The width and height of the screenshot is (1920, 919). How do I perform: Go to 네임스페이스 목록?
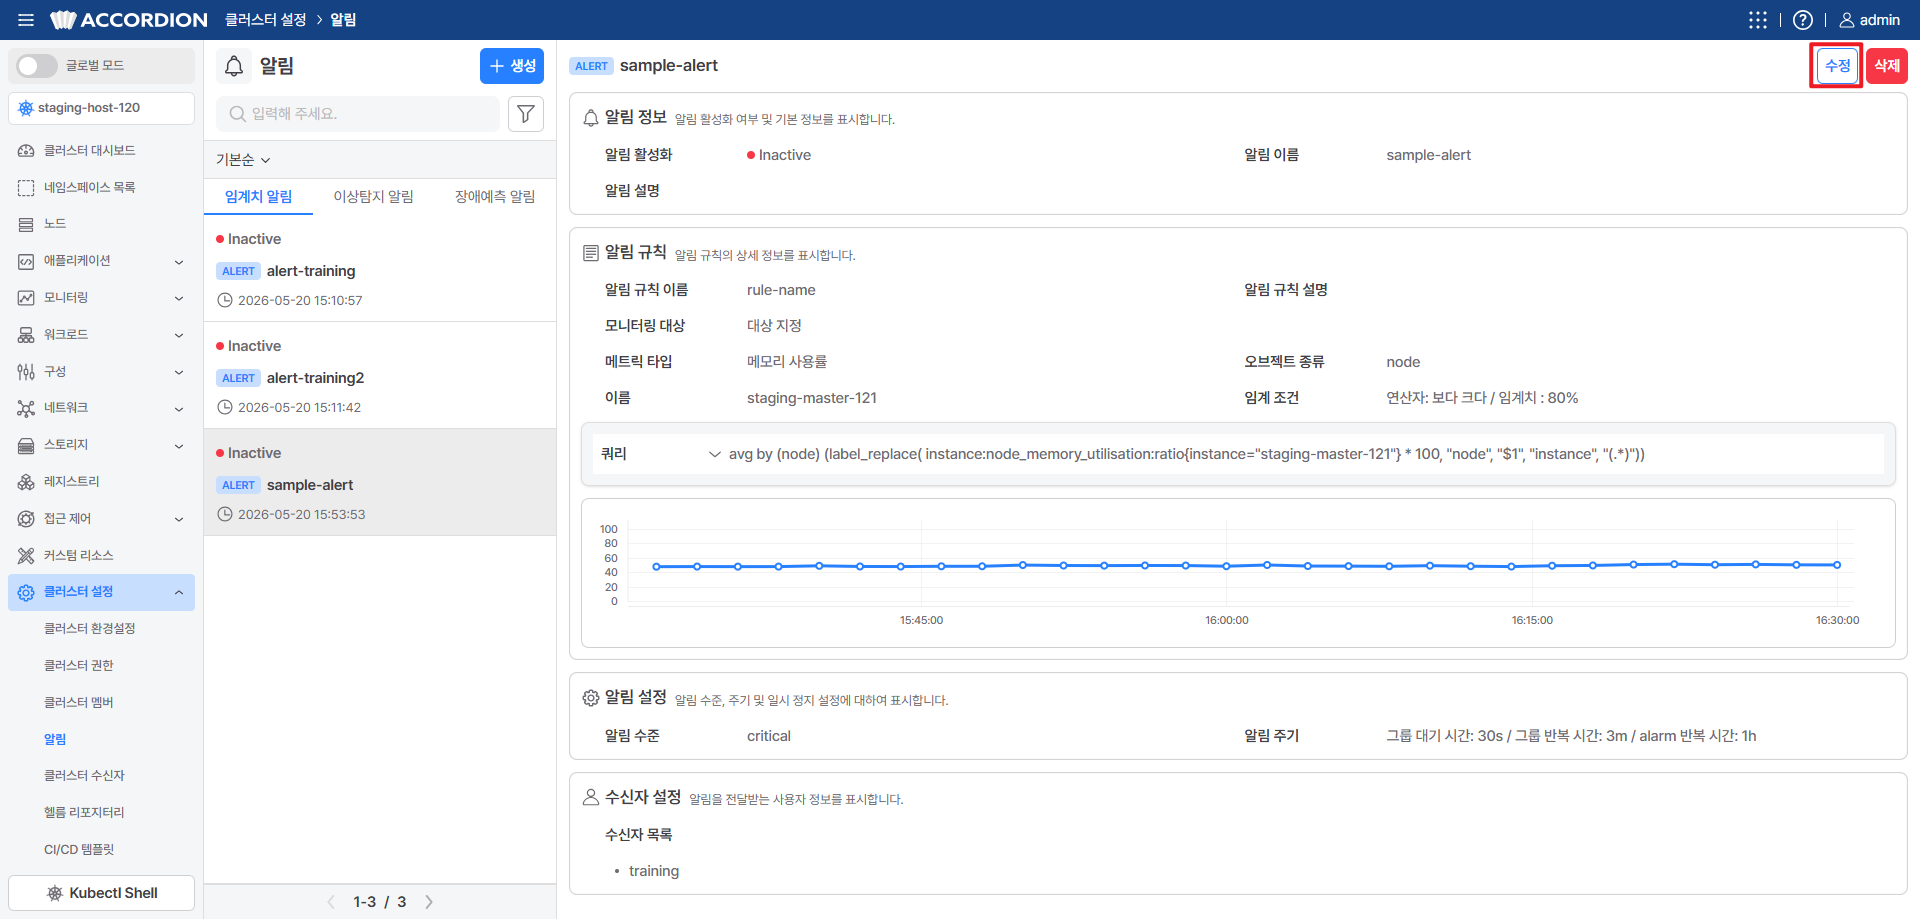coord(101,188)
